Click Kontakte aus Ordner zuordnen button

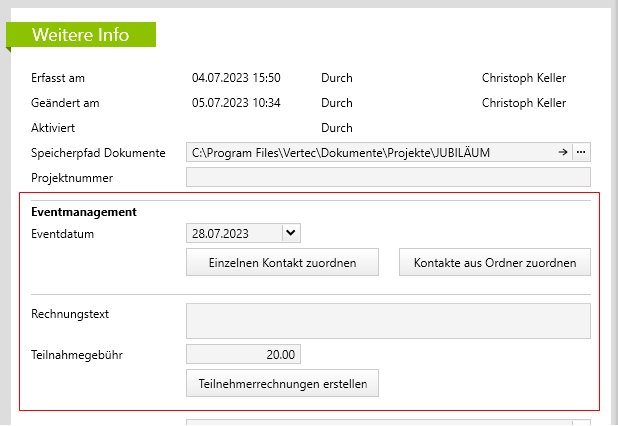[495, 262]
